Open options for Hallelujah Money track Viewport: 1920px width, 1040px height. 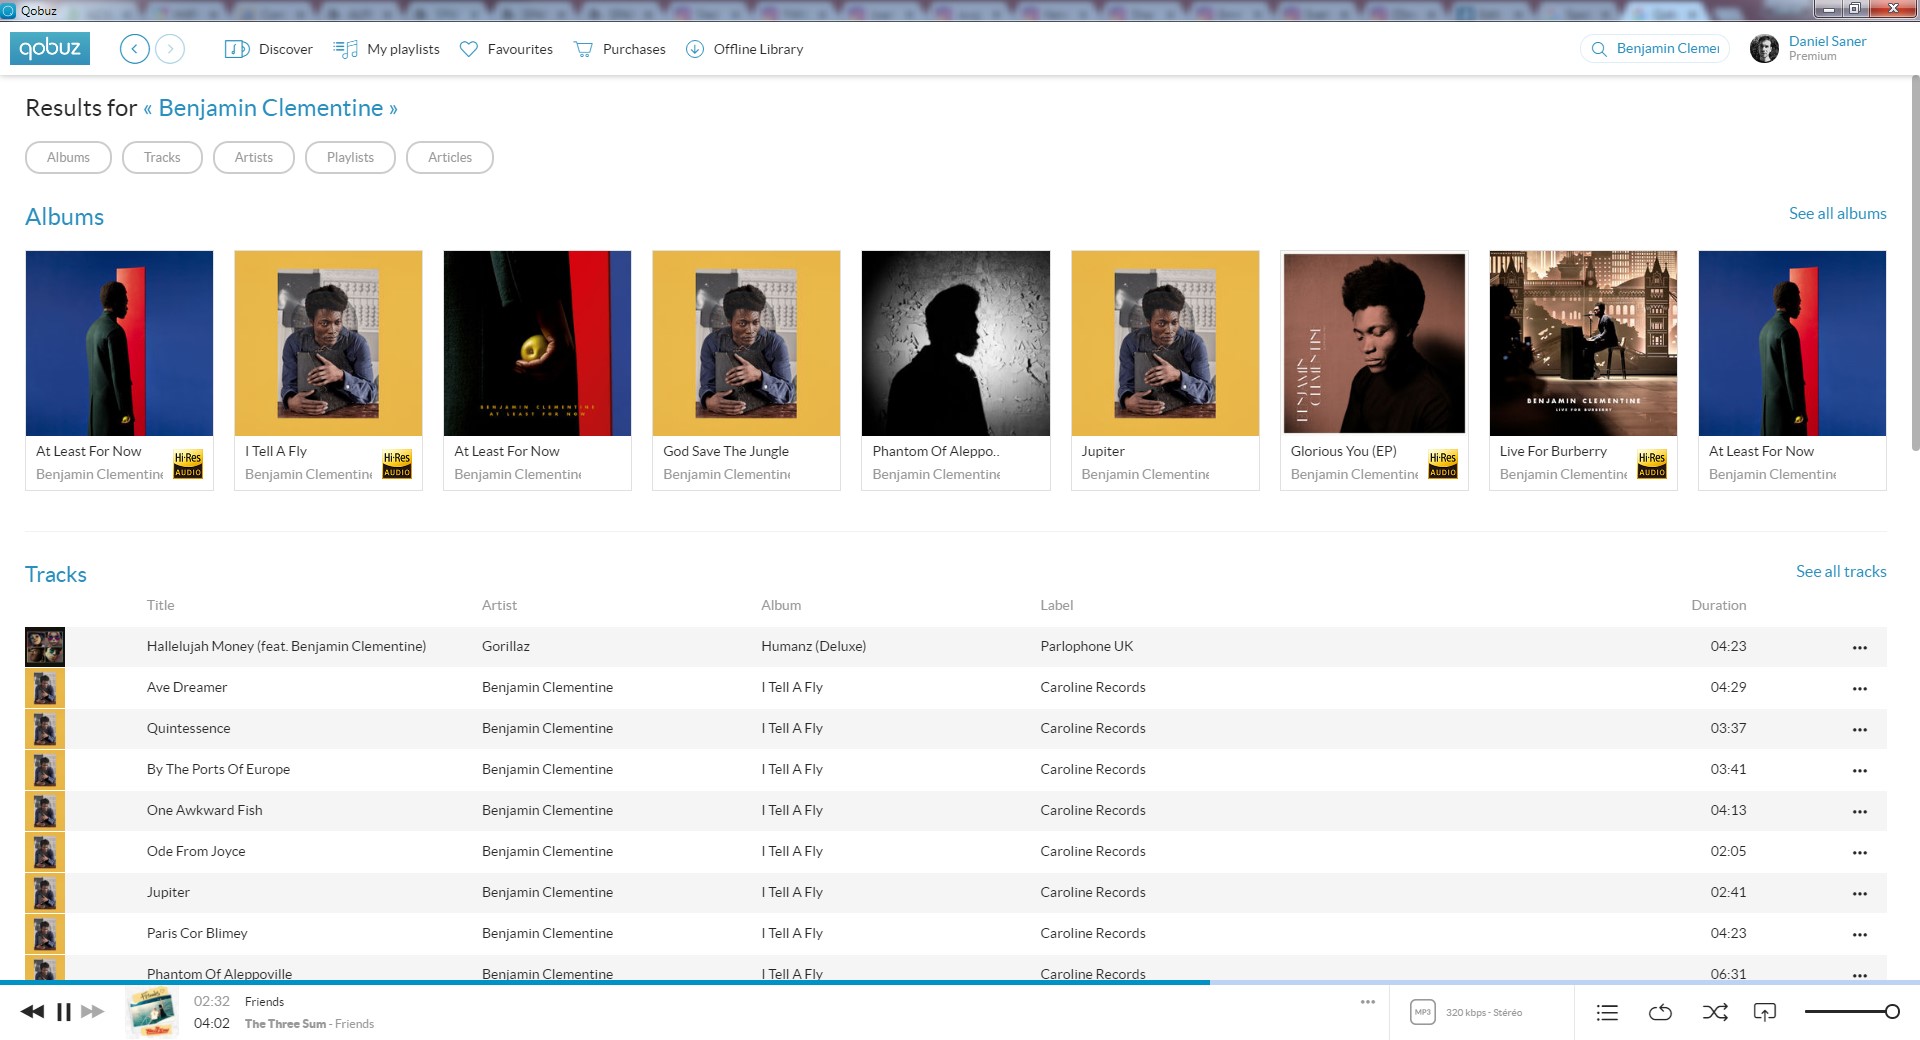(1859, 647)
